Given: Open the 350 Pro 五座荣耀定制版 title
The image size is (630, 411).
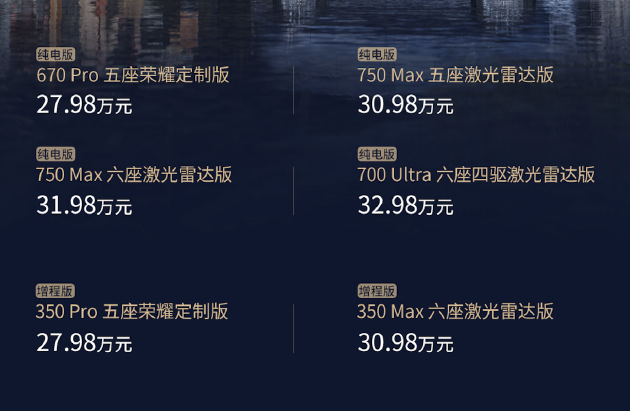Looking at the screenshot, I should point(132,311).
